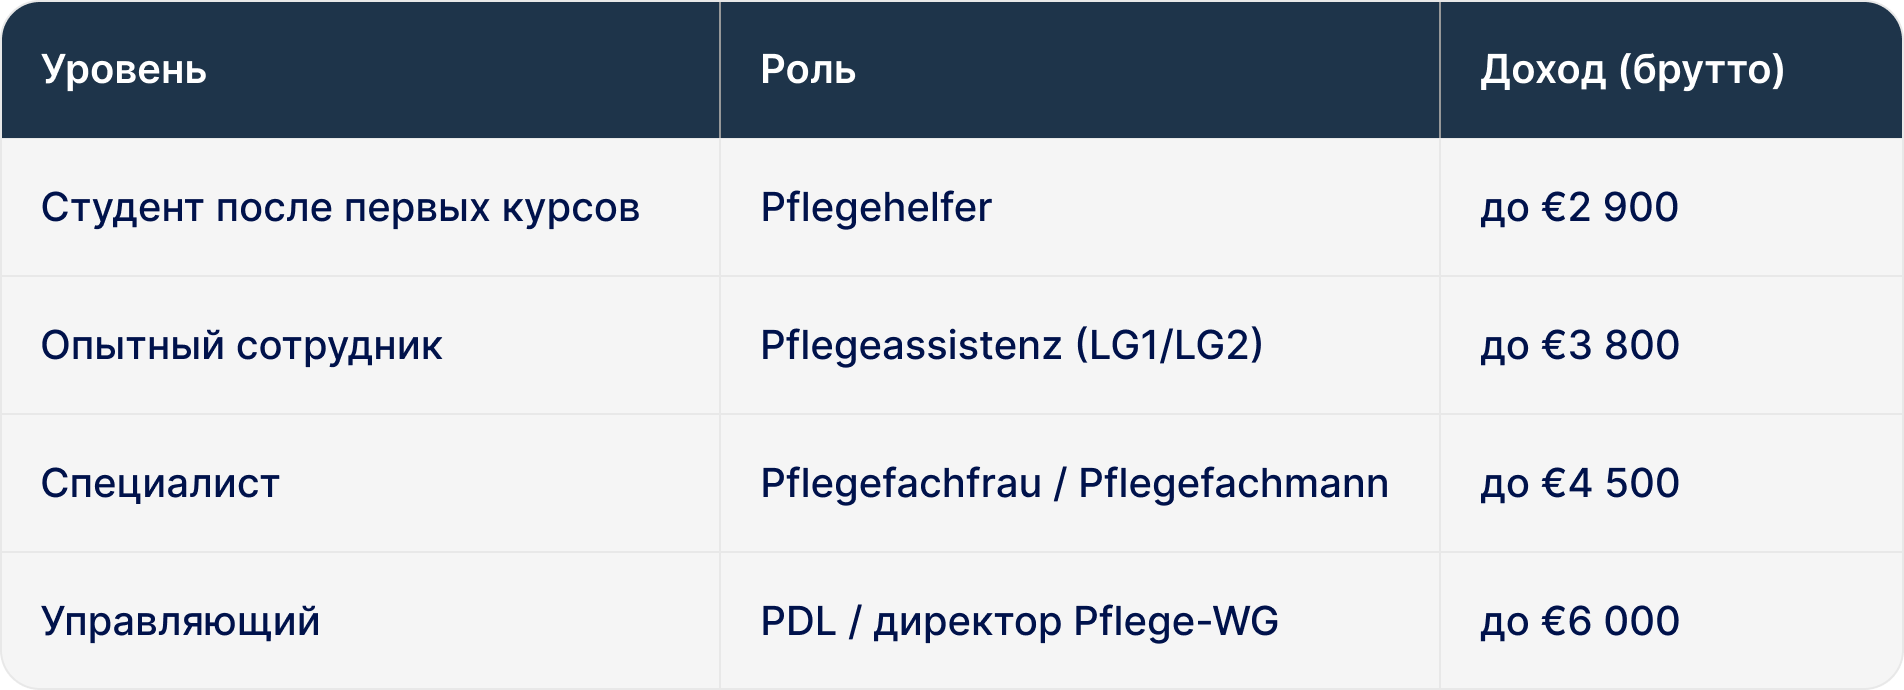The image size is (1904, 690).
Task: Click the "(LG1/LG2)" text
Action: tap(1168, 346)
